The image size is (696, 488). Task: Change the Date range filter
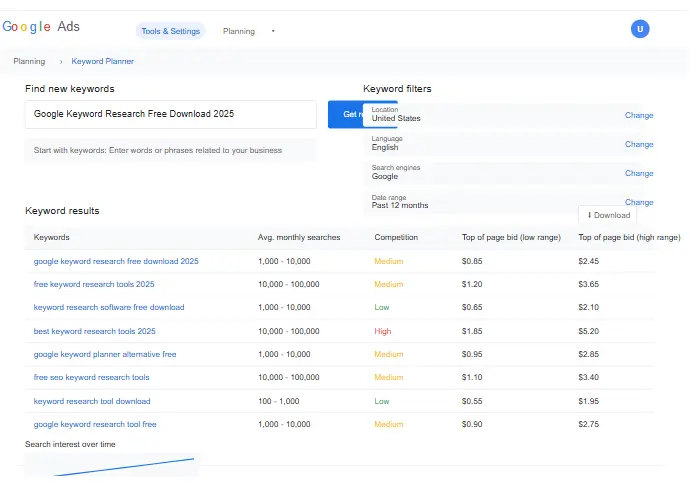[639, 202]
